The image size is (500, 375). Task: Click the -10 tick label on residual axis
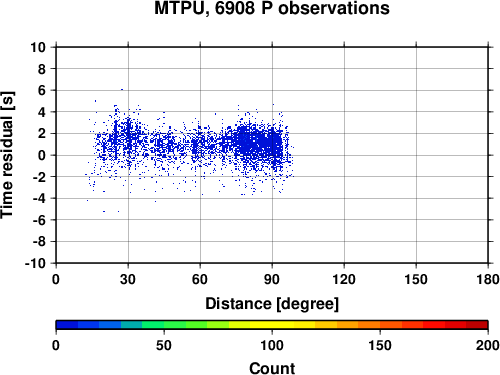[35, 263]
